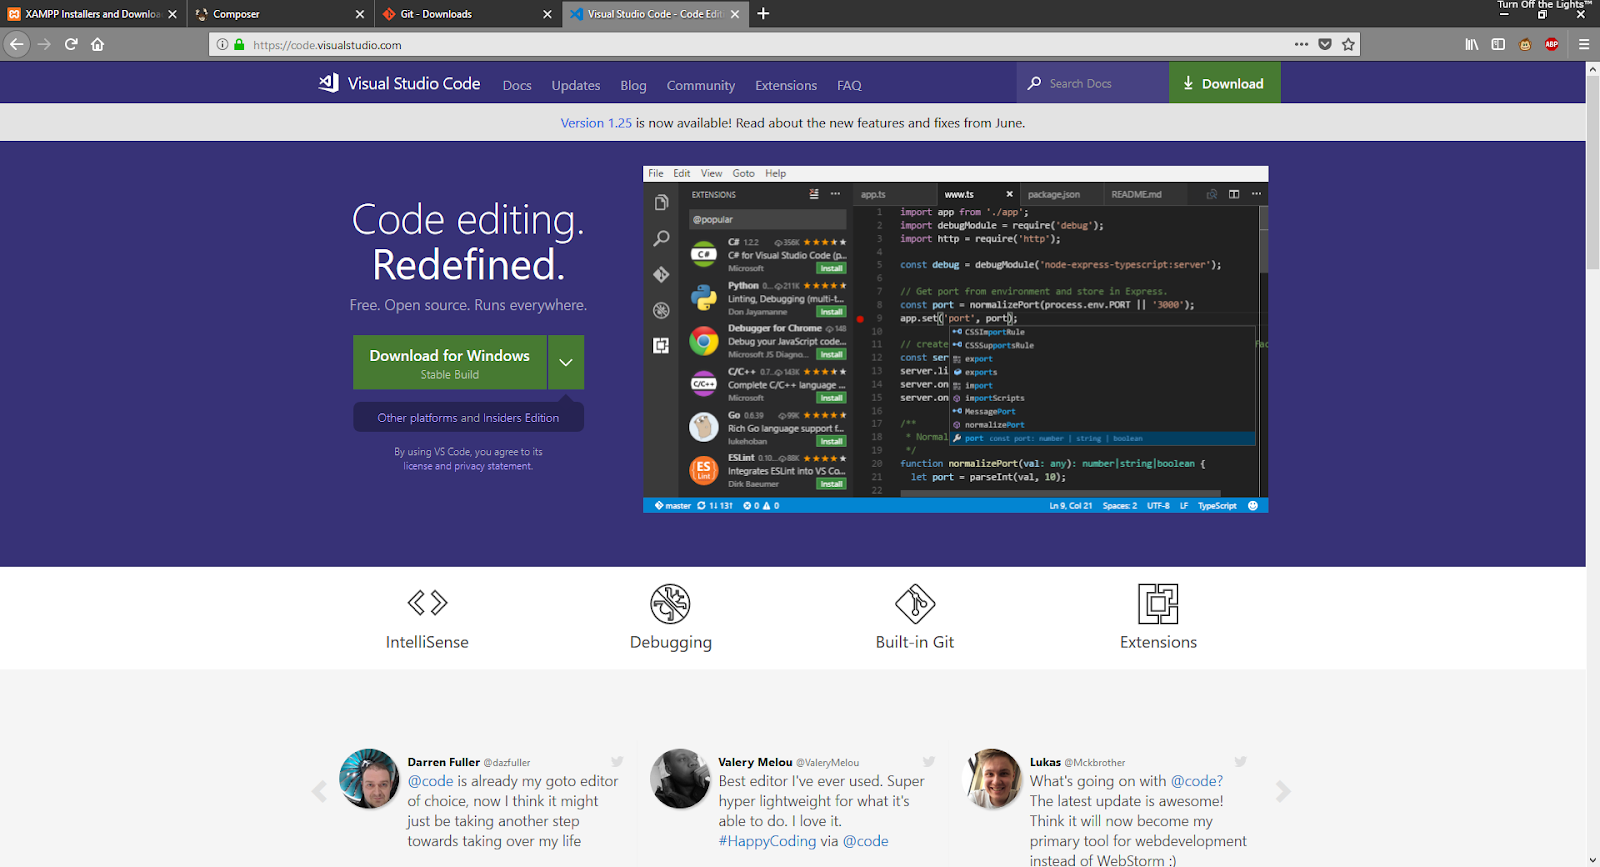Click the page vertical scrollbar thumb
The image size is (1600, 867).
(1592, 172)
